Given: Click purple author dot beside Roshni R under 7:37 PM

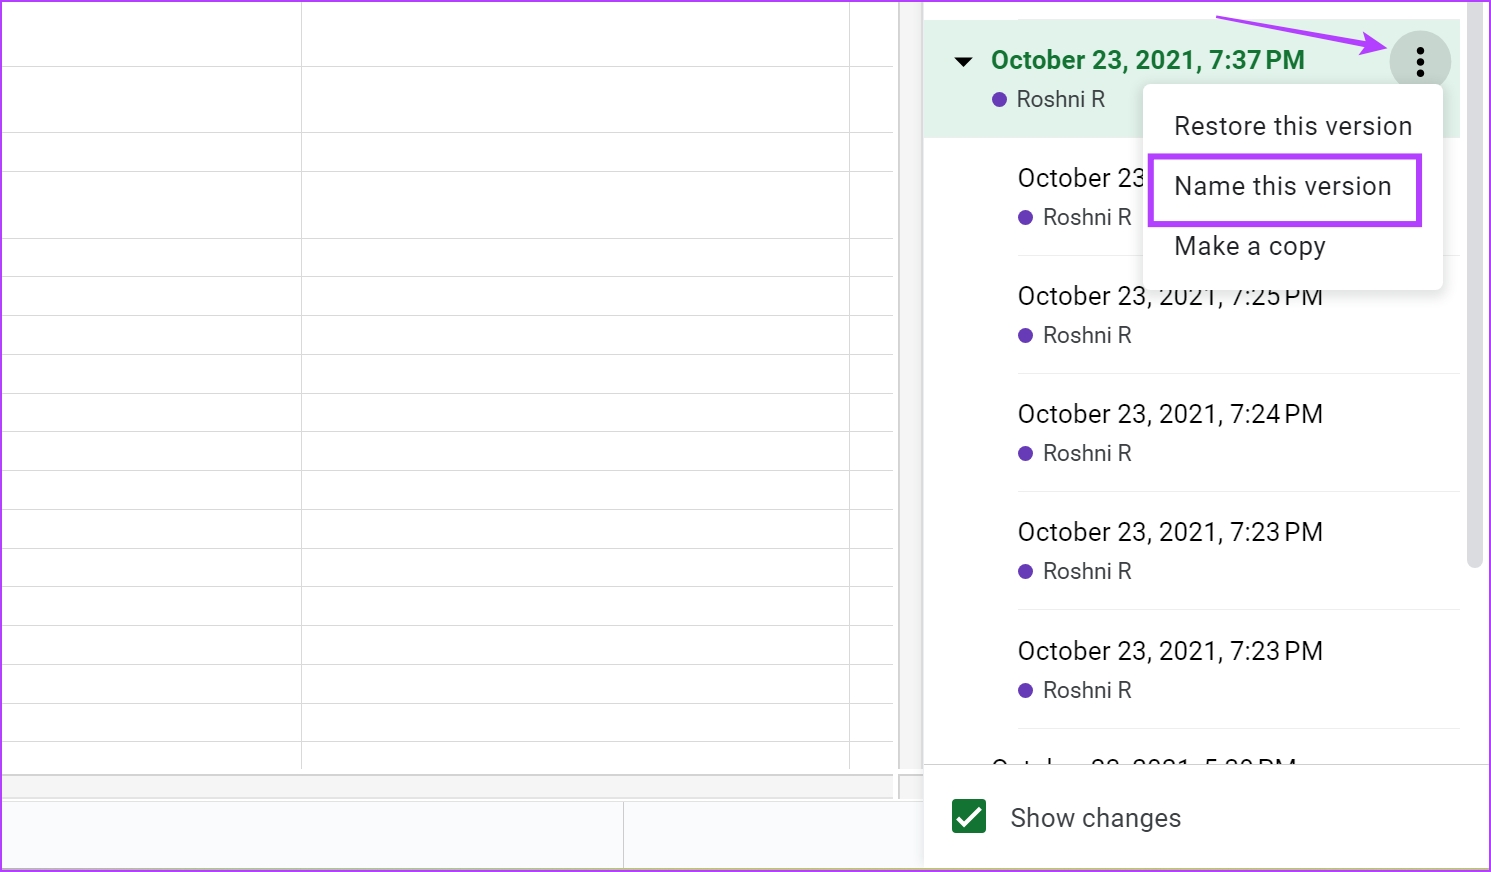Looking at the screenshot, I should 999,100.
